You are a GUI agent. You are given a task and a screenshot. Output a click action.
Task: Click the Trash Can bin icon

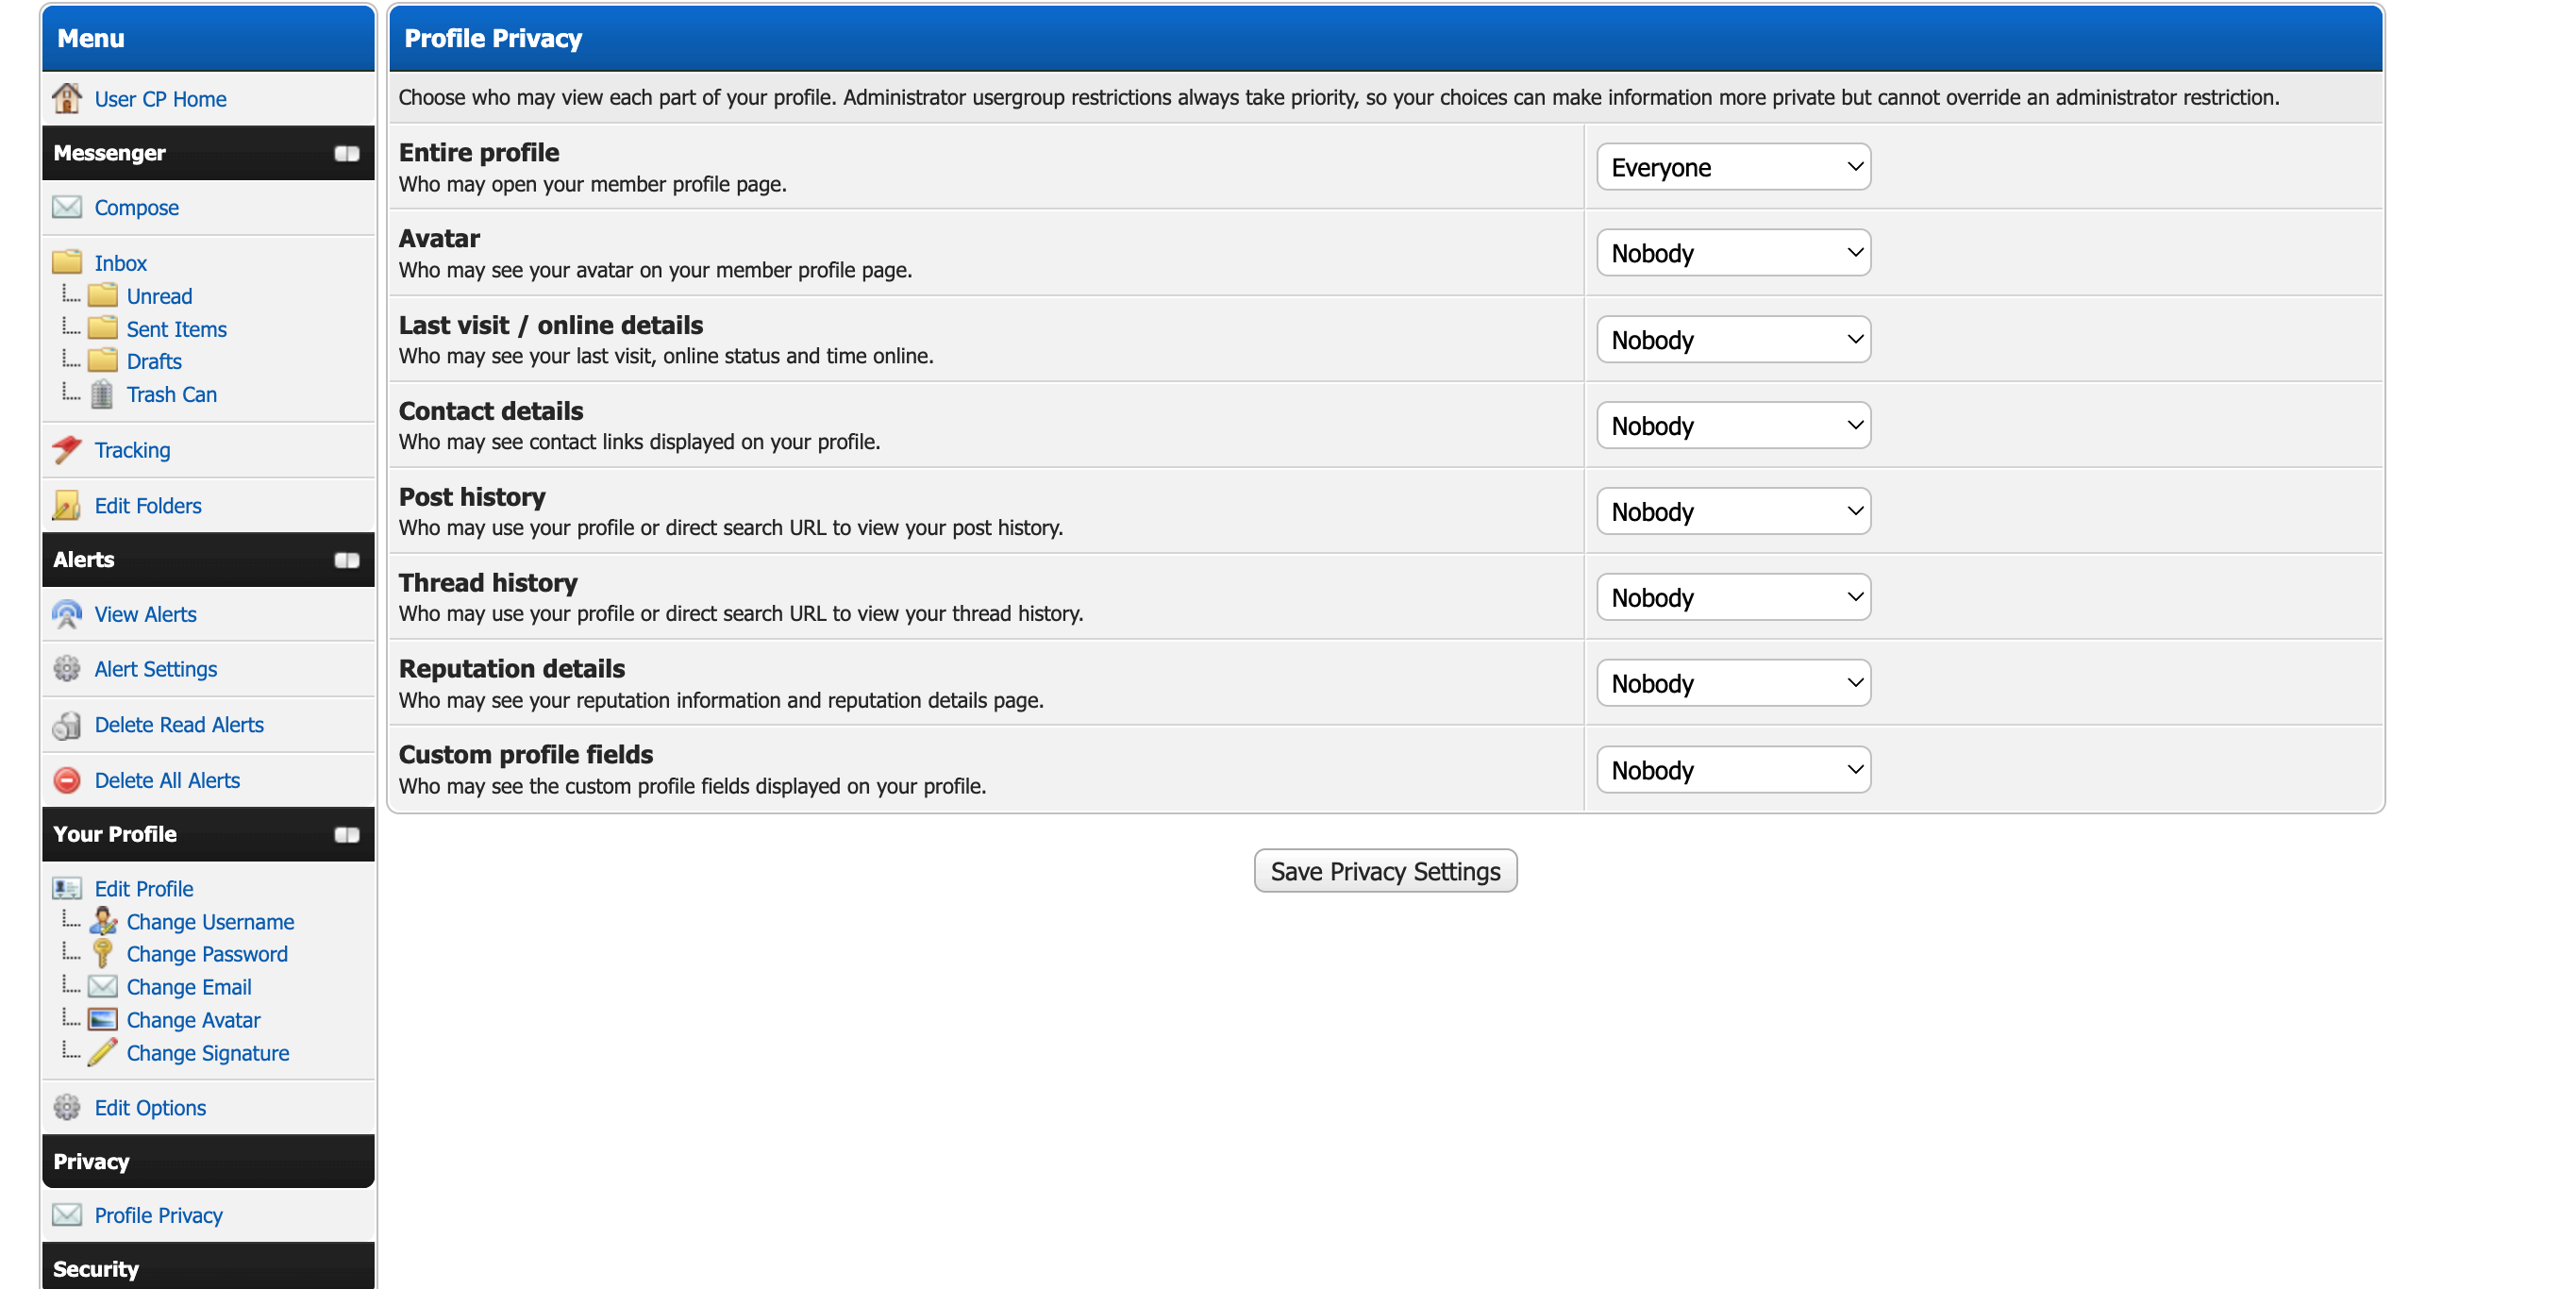click(102, 394)
